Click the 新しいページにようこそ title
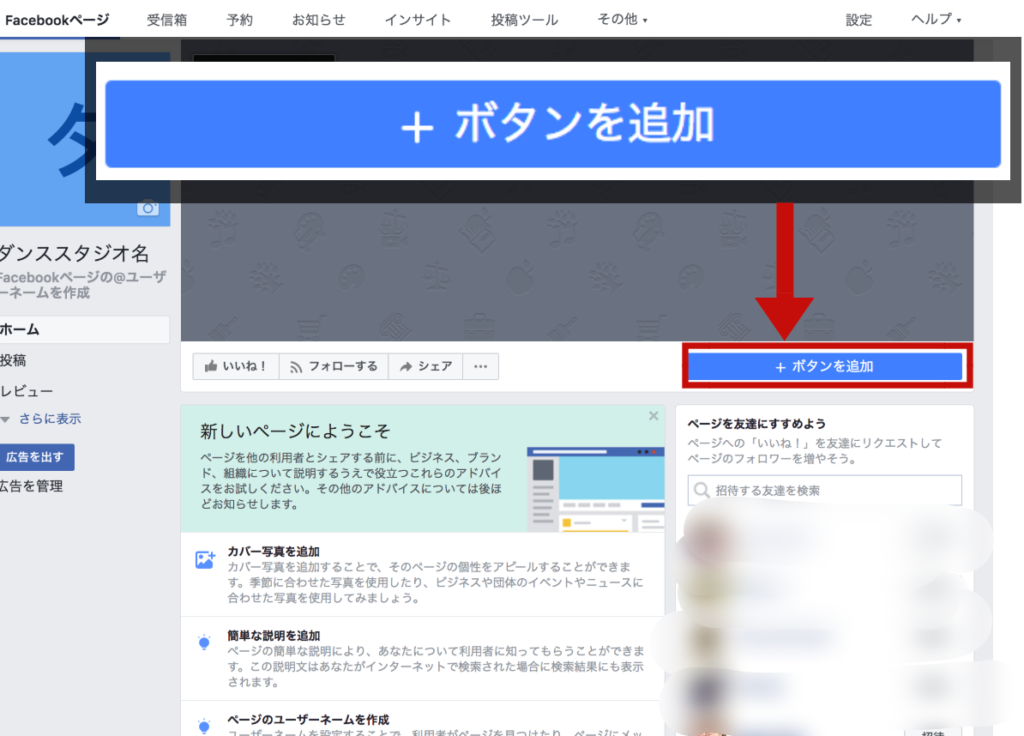 (x=295, y=431)
